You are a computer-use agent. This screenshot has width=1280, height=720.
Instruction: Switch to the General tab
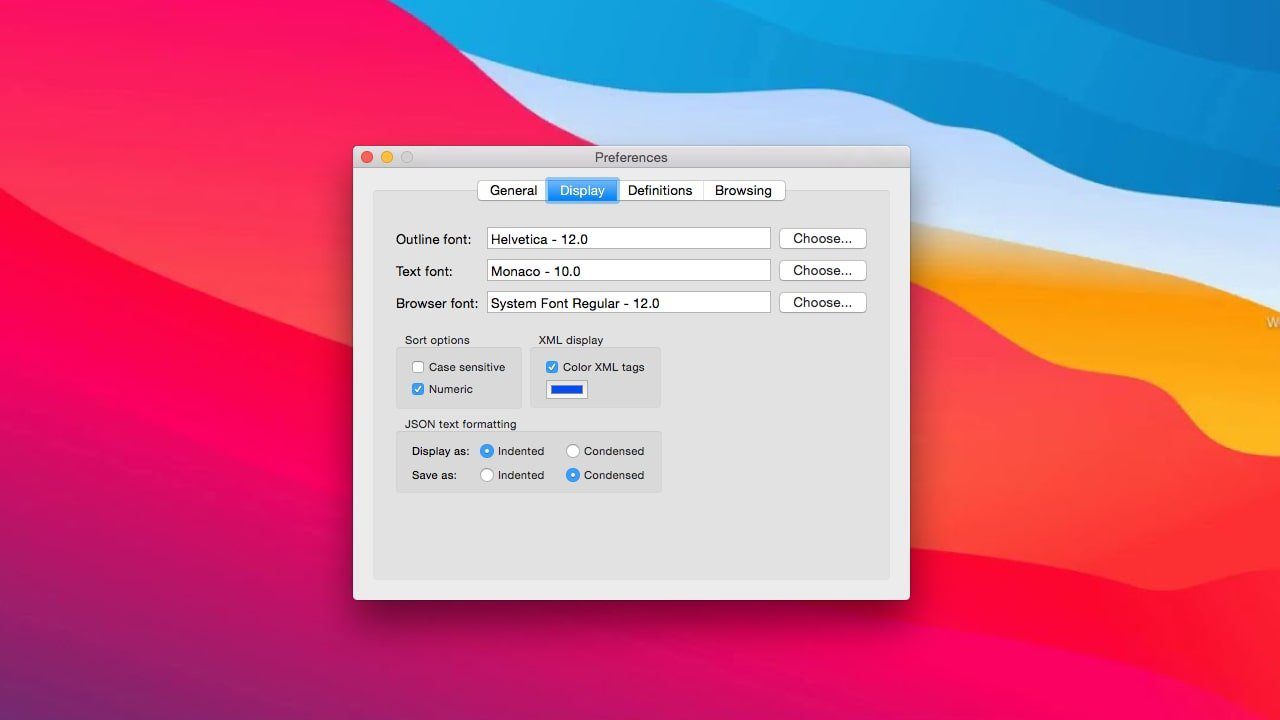pyautogui.click(x=513, y=191)
